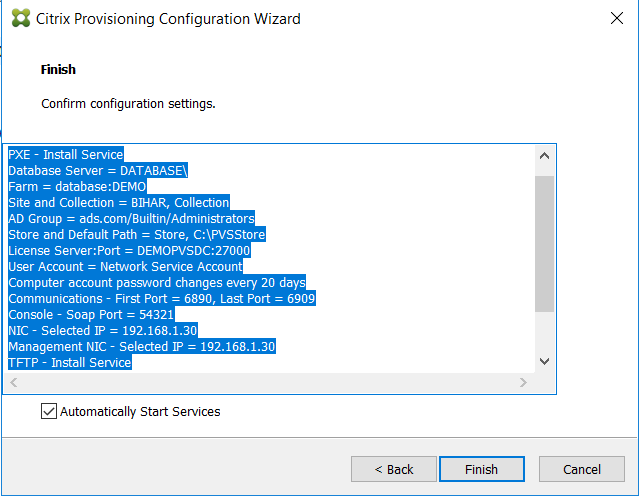Viewport: 640px width, 498px height.
Task: Go back with the Back button
Action: [394, 469]
